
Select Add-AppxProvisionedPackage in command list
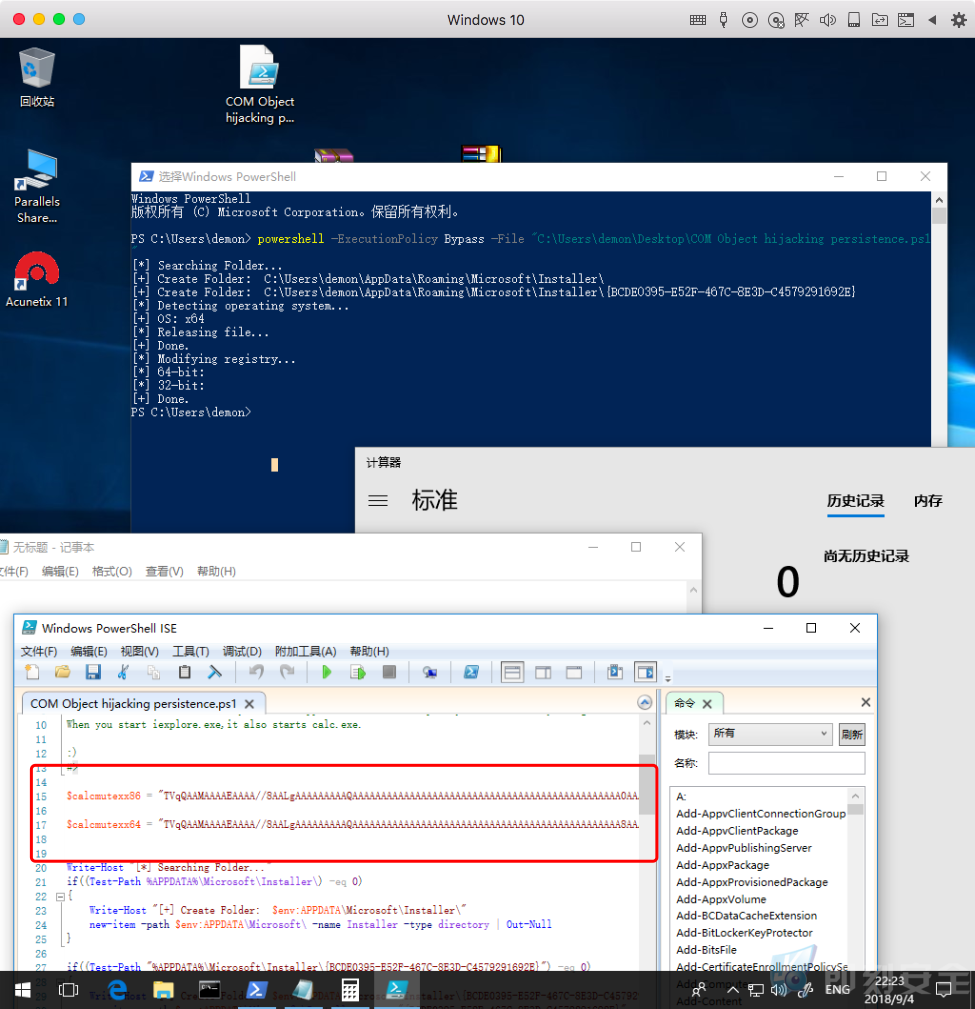pos(752,882)
